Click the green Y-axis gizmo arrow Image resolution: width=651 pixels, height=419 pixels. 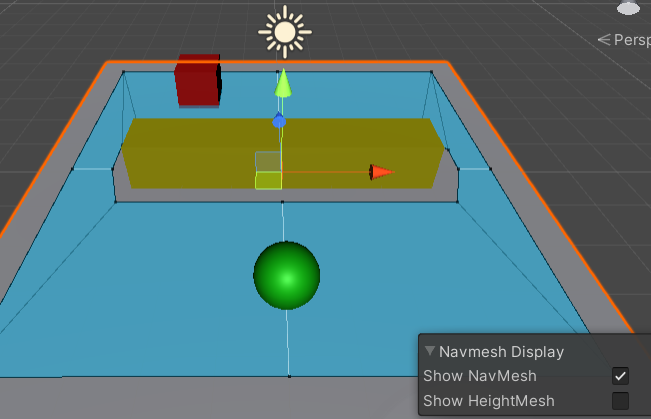[283, 83]
